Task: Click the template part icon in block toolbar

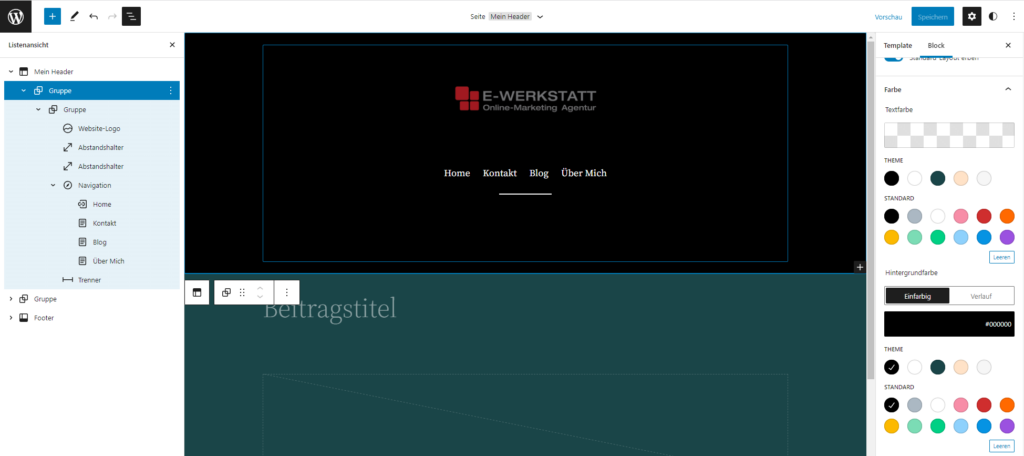Action: pos(197,293)
